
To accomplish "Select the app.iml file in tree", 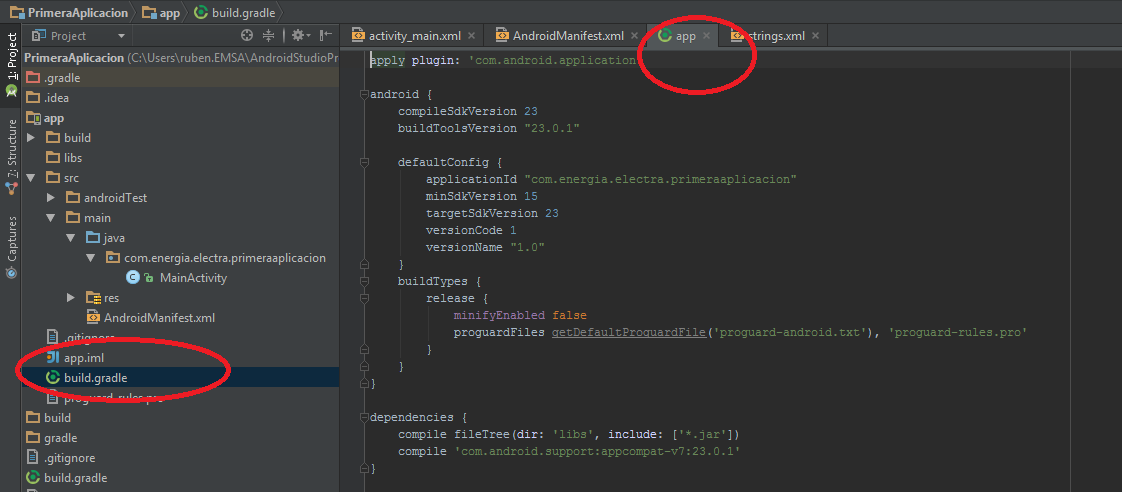I will [180, 358].
